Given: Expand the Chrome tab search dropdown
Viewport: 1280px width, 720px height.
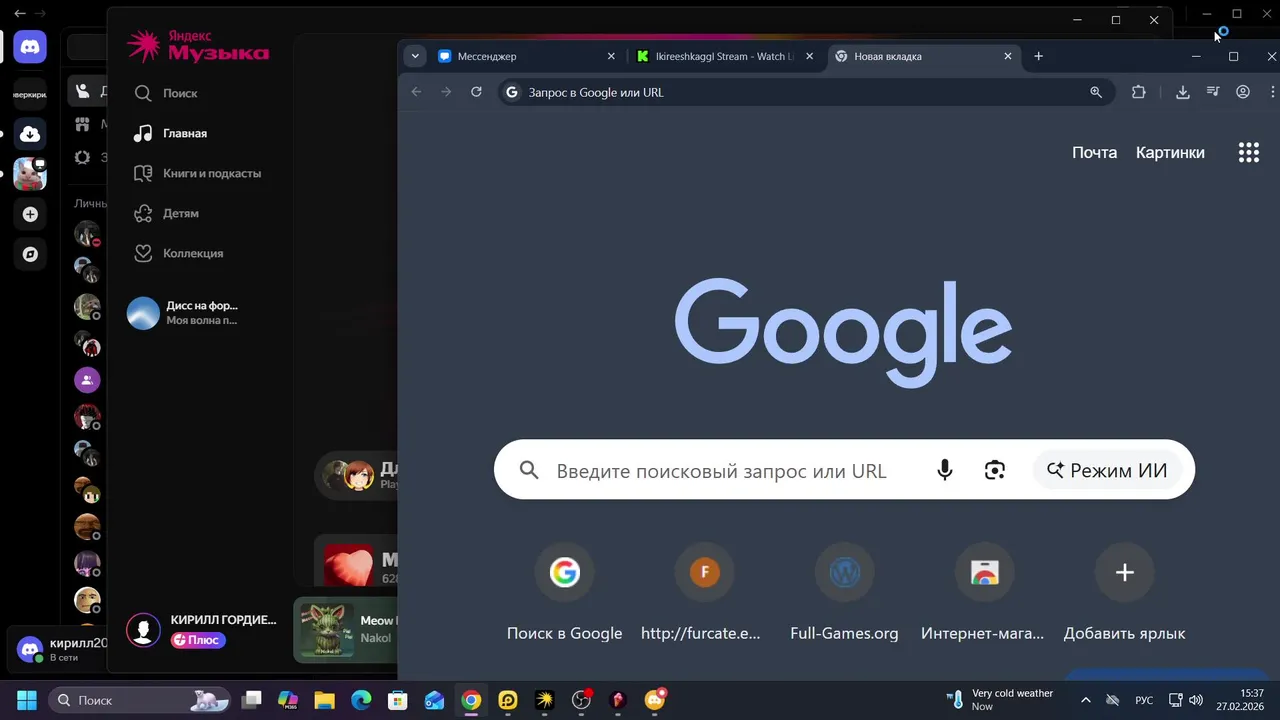Looking at the screenshot, I should (x=415, y=57).
